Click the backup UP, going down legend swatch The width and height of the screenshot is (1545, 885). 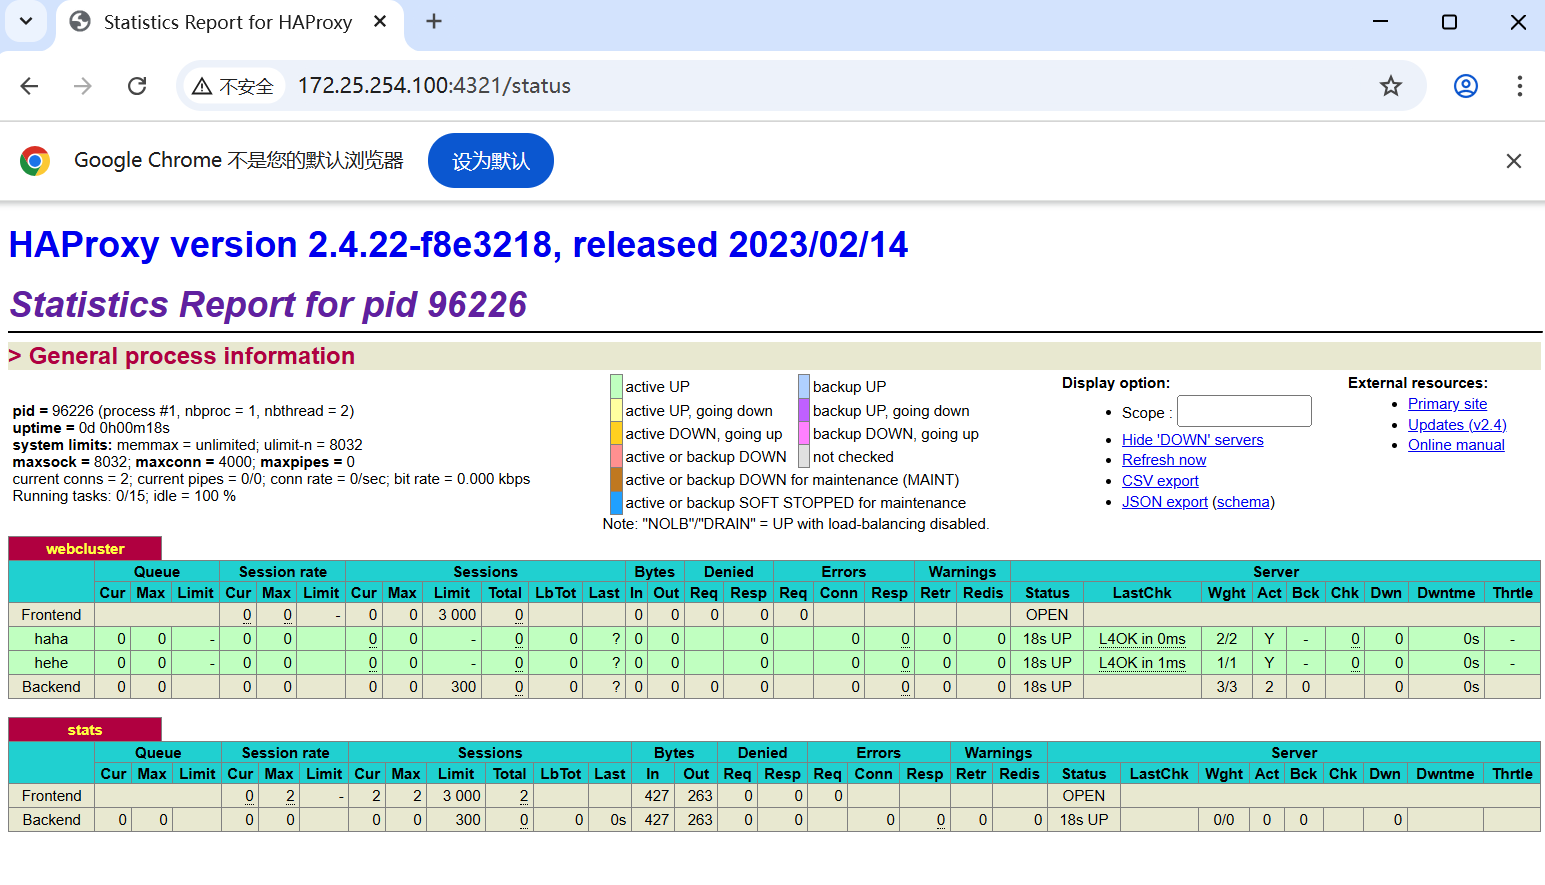coord(804,410)
